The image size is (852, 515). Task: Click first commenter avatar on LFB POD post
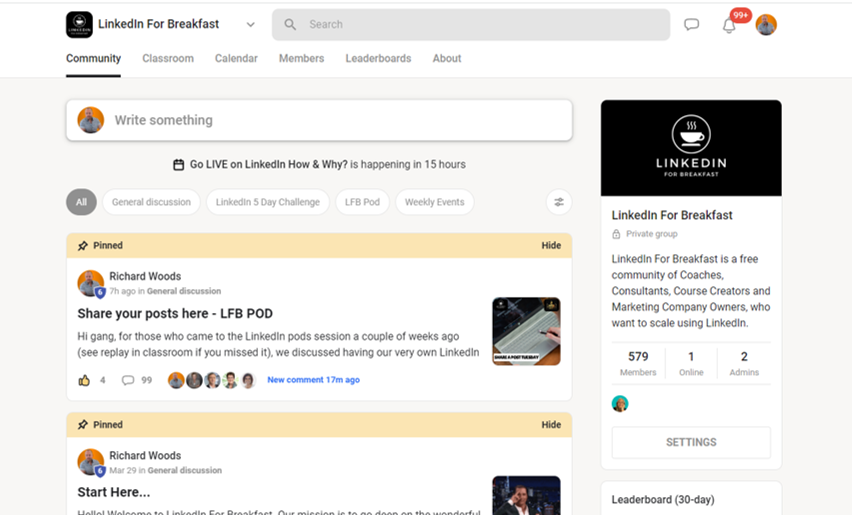pyautogui.click(x=176, y=380)
